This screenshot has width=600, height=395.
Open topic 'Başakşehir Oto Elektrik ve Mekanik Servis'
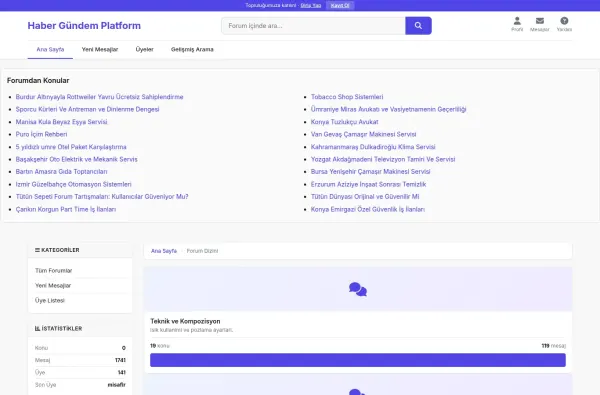77,159
